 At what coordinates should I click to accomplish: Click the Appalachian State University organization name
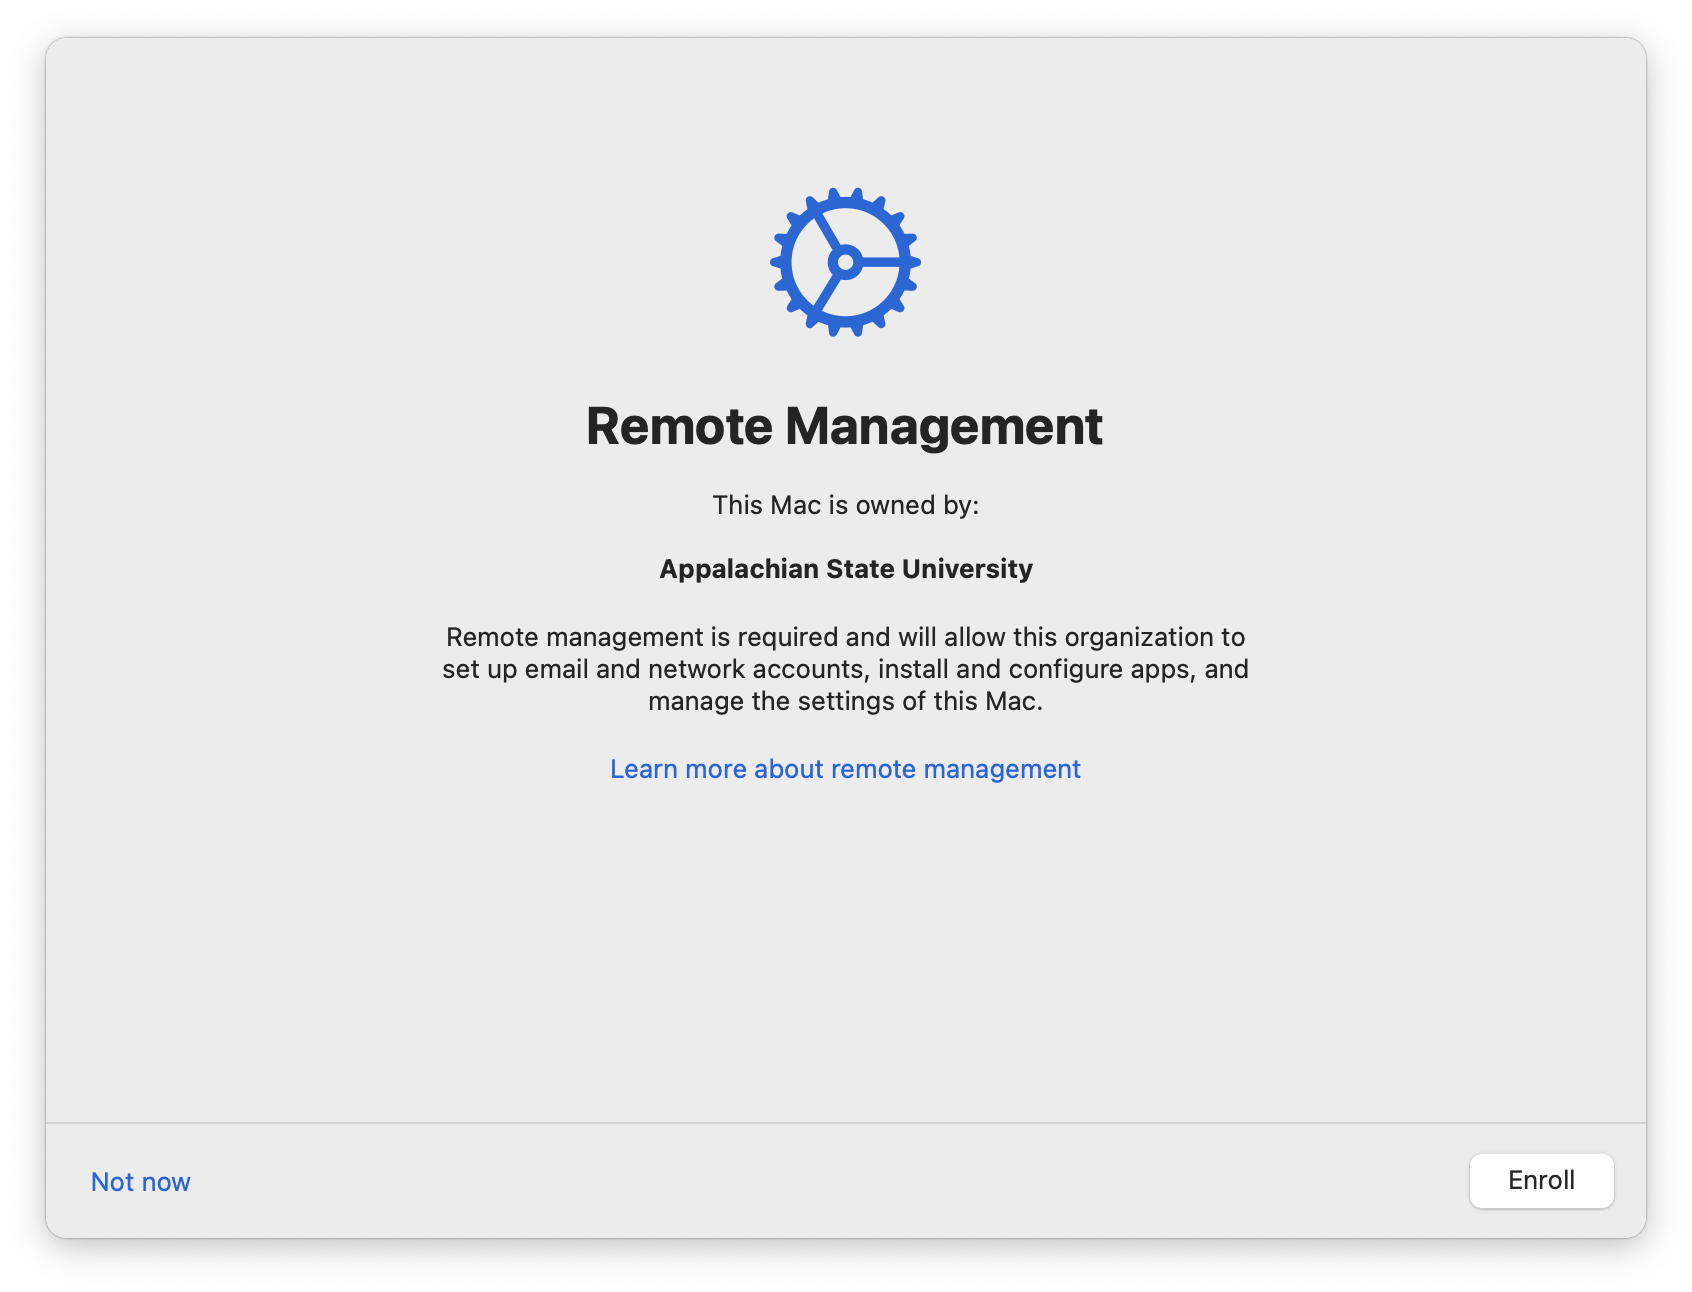tap(845, 569)
